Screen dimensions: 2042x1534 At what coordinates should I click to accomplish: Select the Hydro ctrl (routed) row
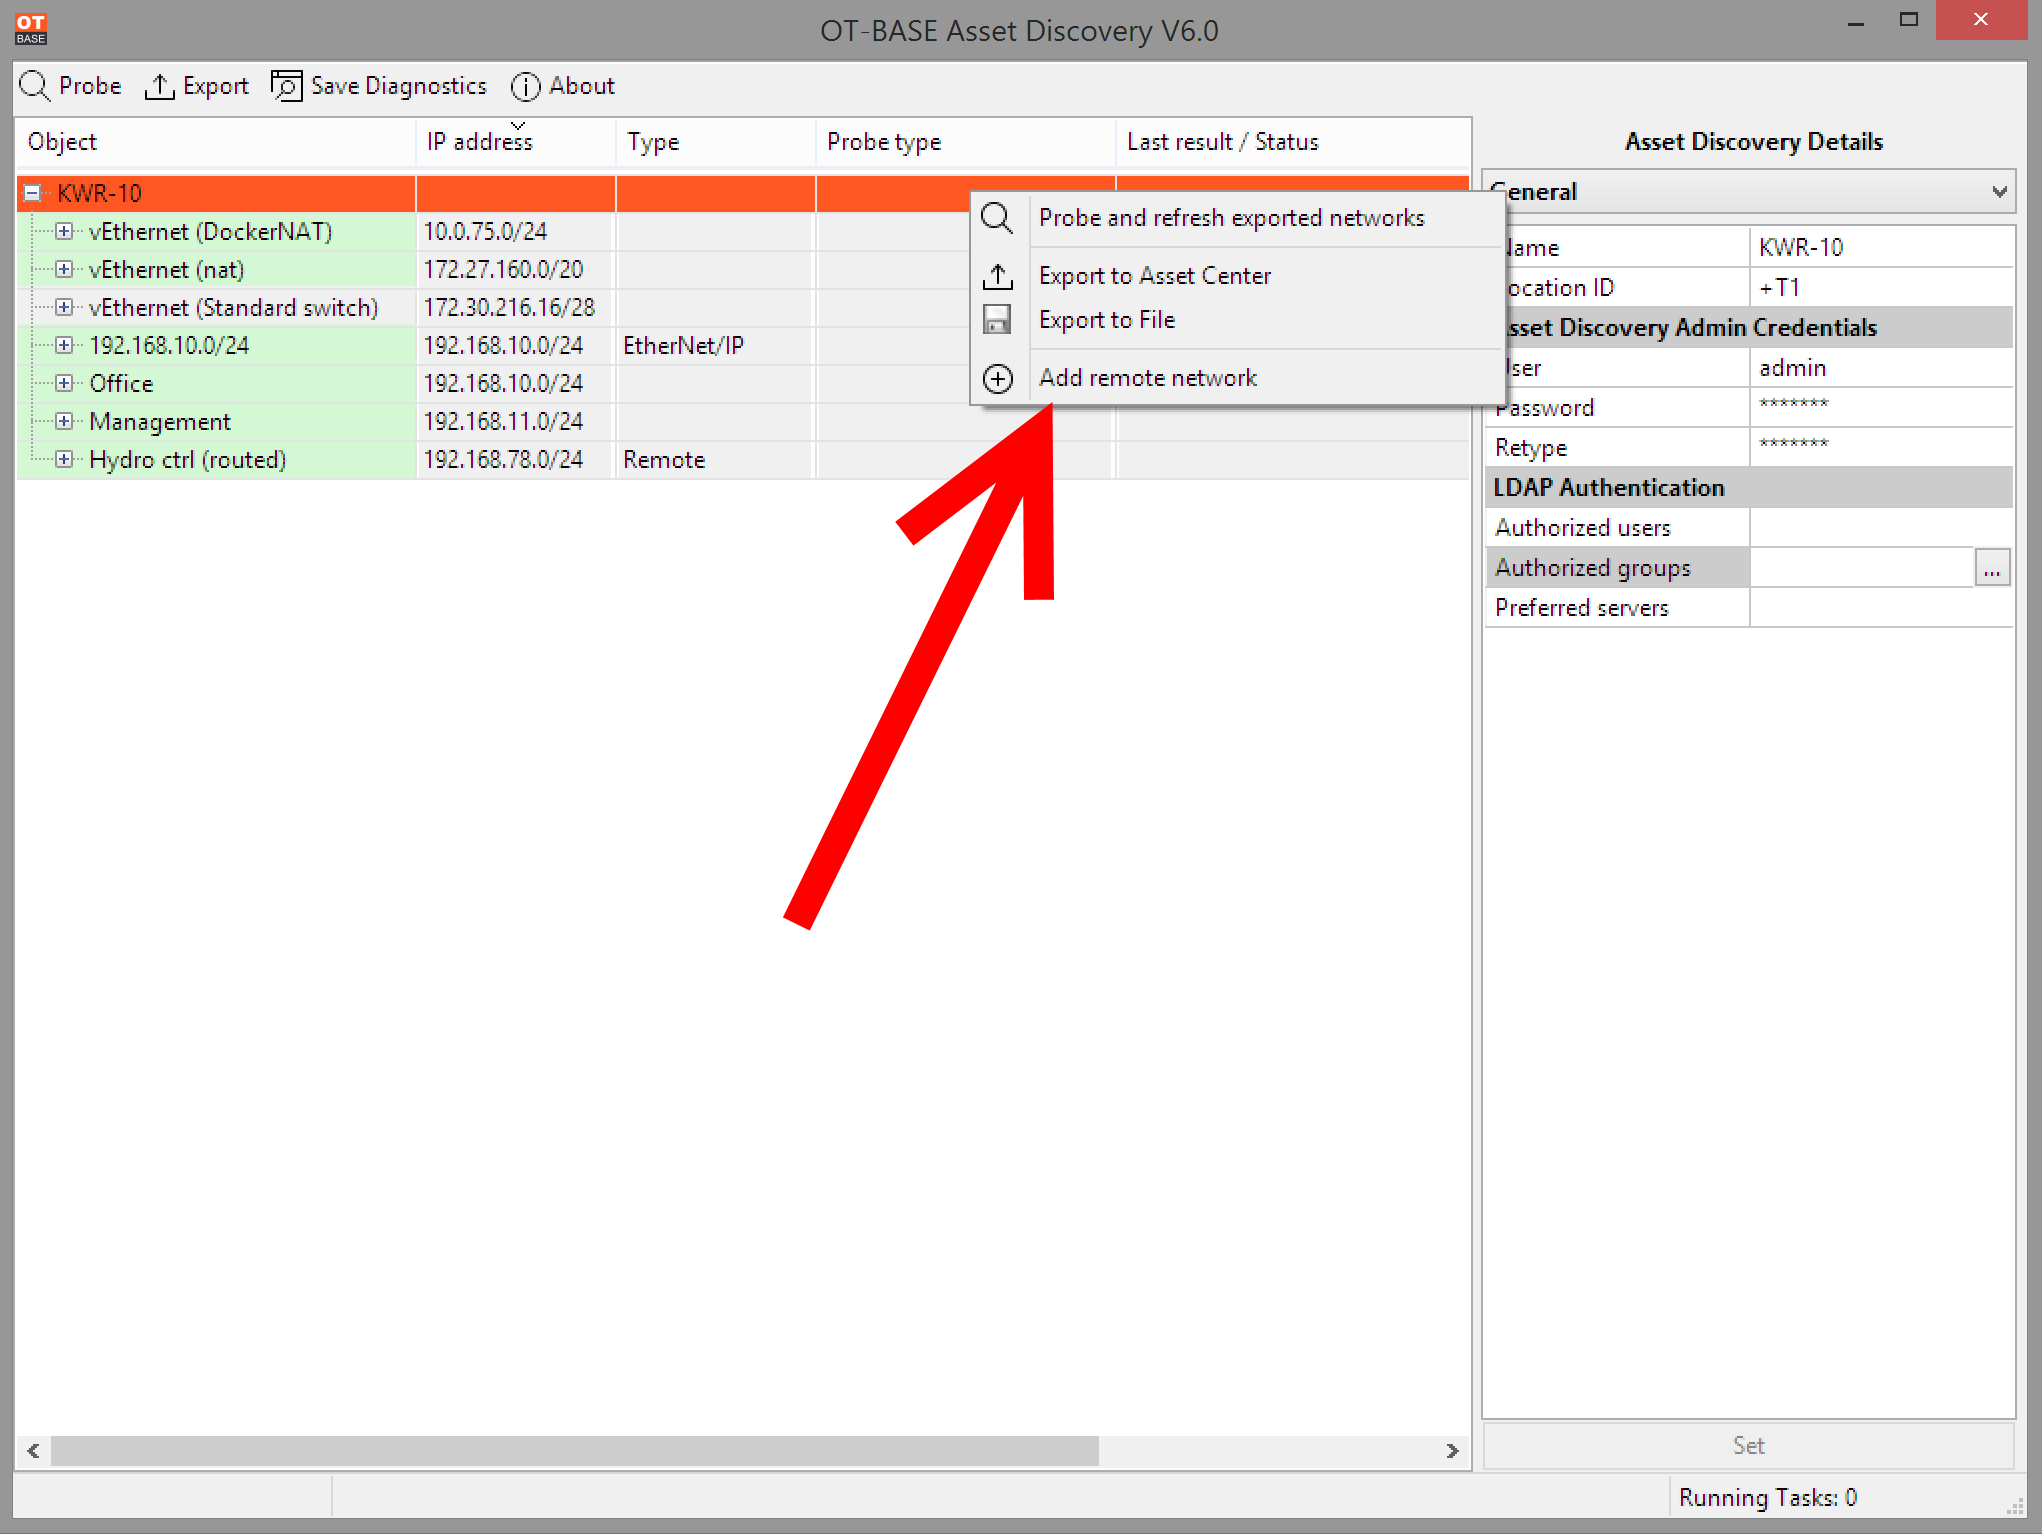pyautogui.click(x=743, y=459)
